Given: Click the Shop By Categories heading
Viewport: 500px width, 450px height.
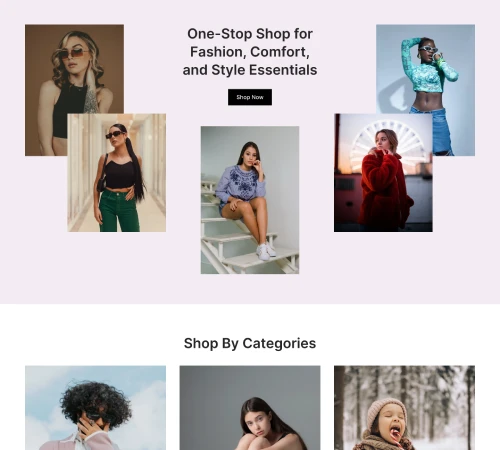Looking at the screenshot, I should tap(250, 343).
